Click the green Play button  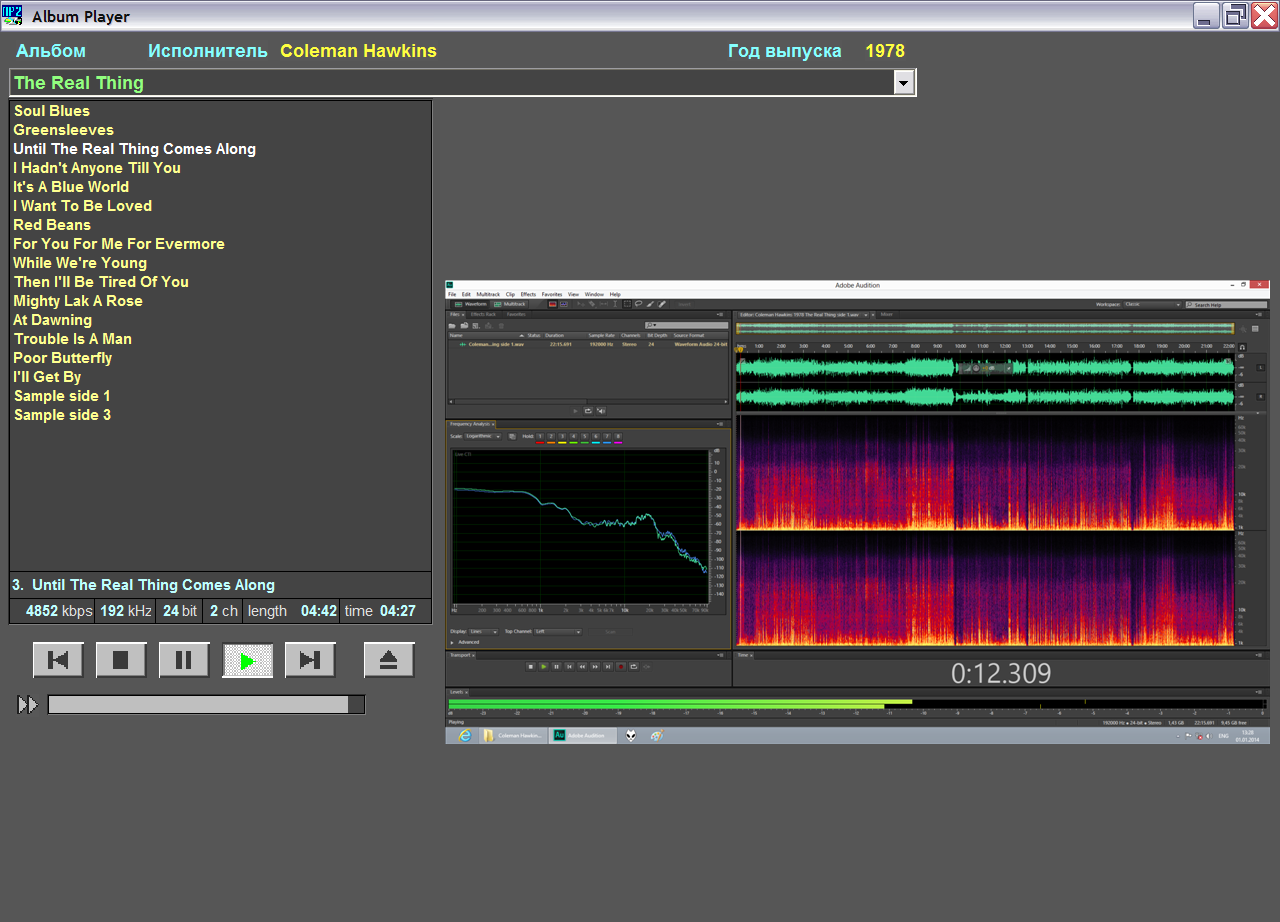[247, 660]
